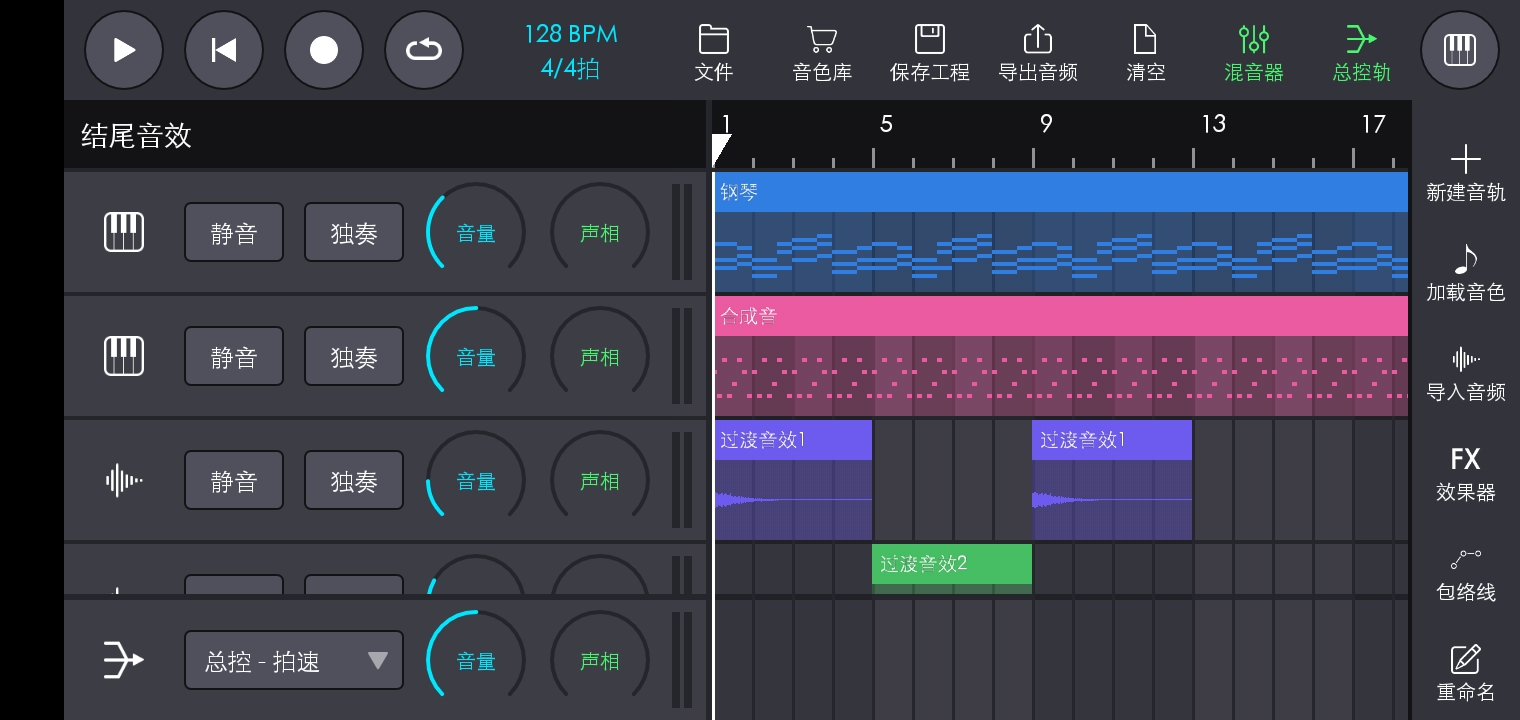Screen dimensions: 1520x720
Task: Tap waveform icon of 过渡音效1 track
Action: (x=124, y=481)
